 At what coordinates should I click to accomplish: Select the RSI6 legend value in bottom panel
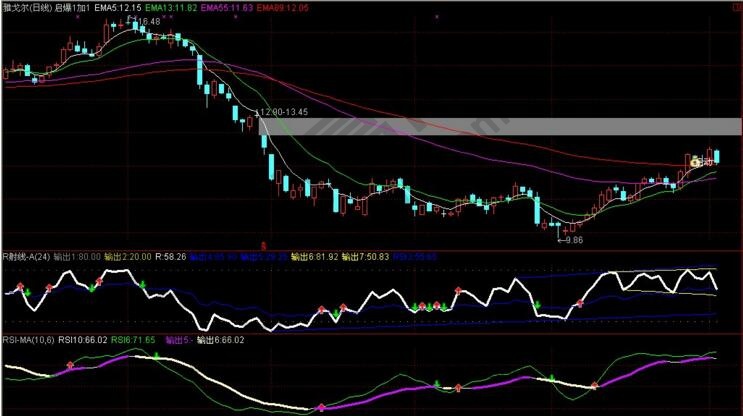point(133,340)
